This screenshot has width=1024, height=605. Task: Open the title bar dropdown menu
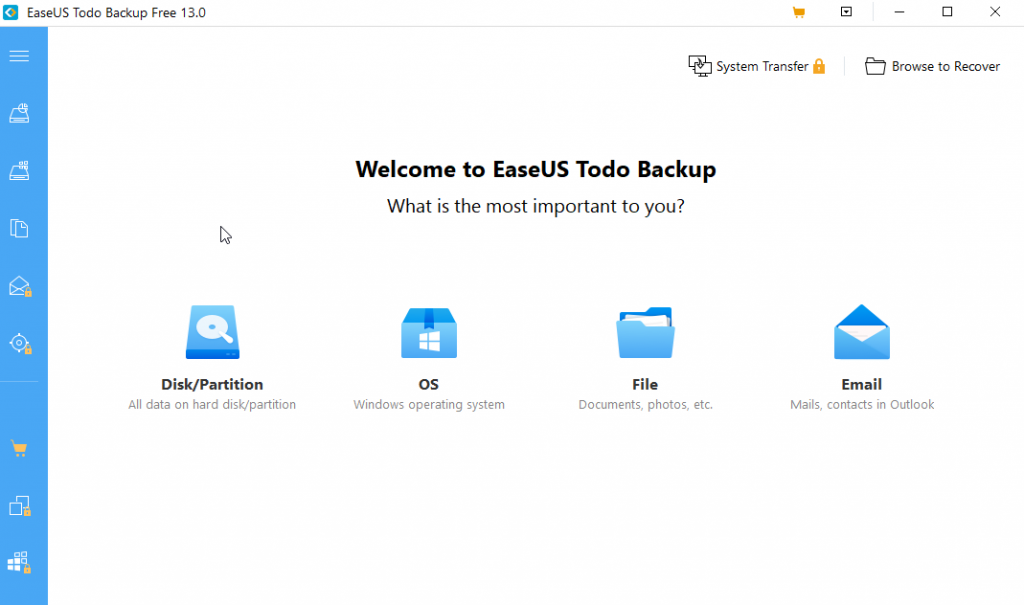pyautogui.click(x=846, y=12)
